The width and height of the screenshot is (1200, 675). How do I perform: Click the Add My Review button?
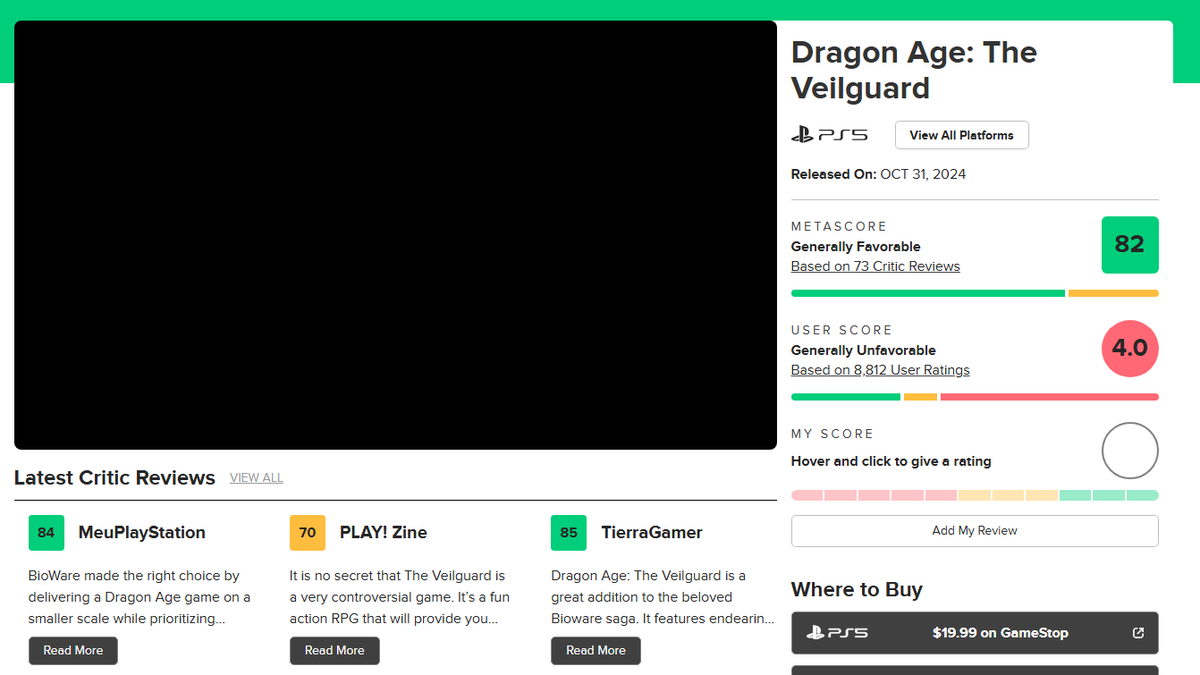coord(975,531)
